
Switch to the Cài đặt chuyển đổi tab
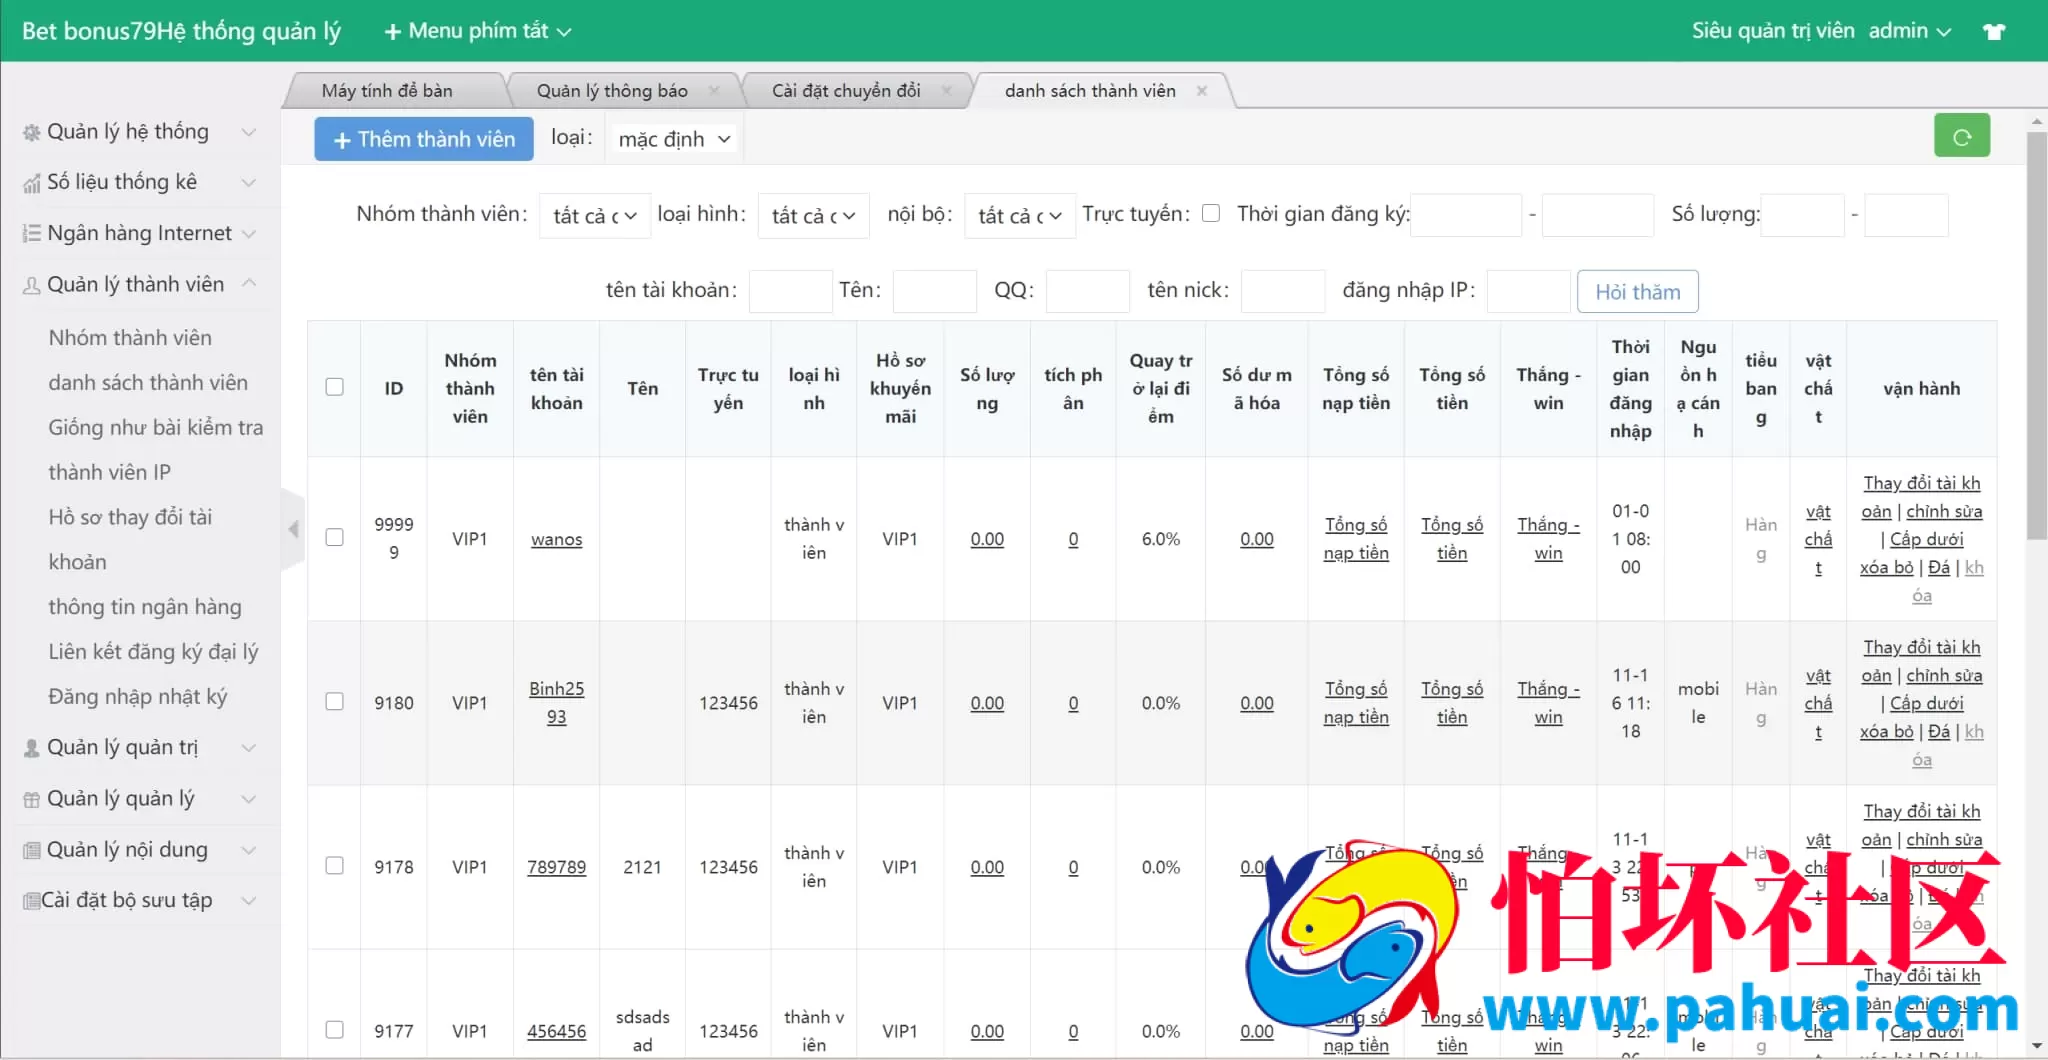(x=846, y=91)
